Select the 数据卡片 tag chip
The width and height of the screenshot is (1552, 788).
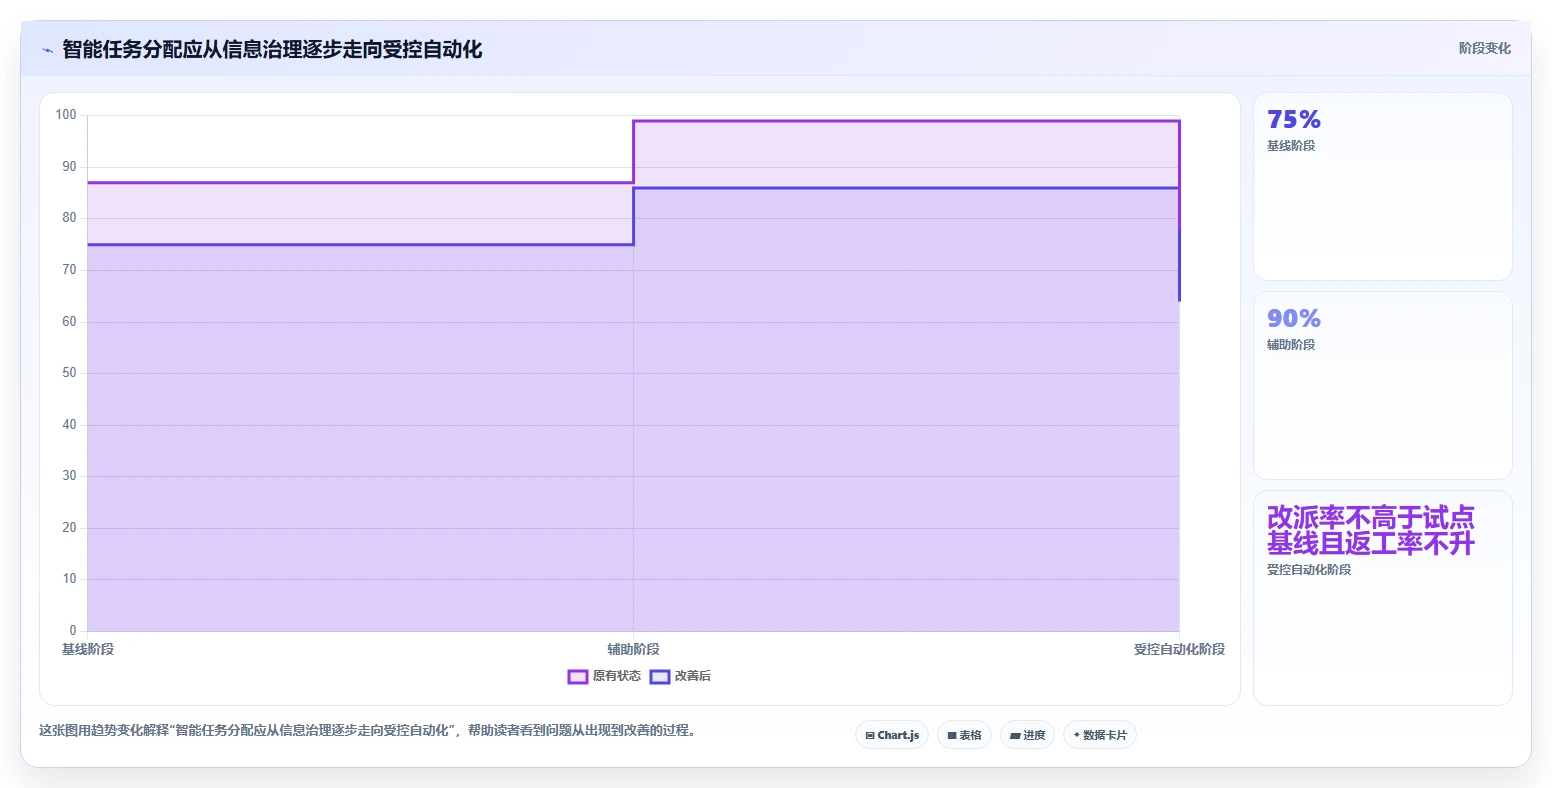coord(1100,735)
